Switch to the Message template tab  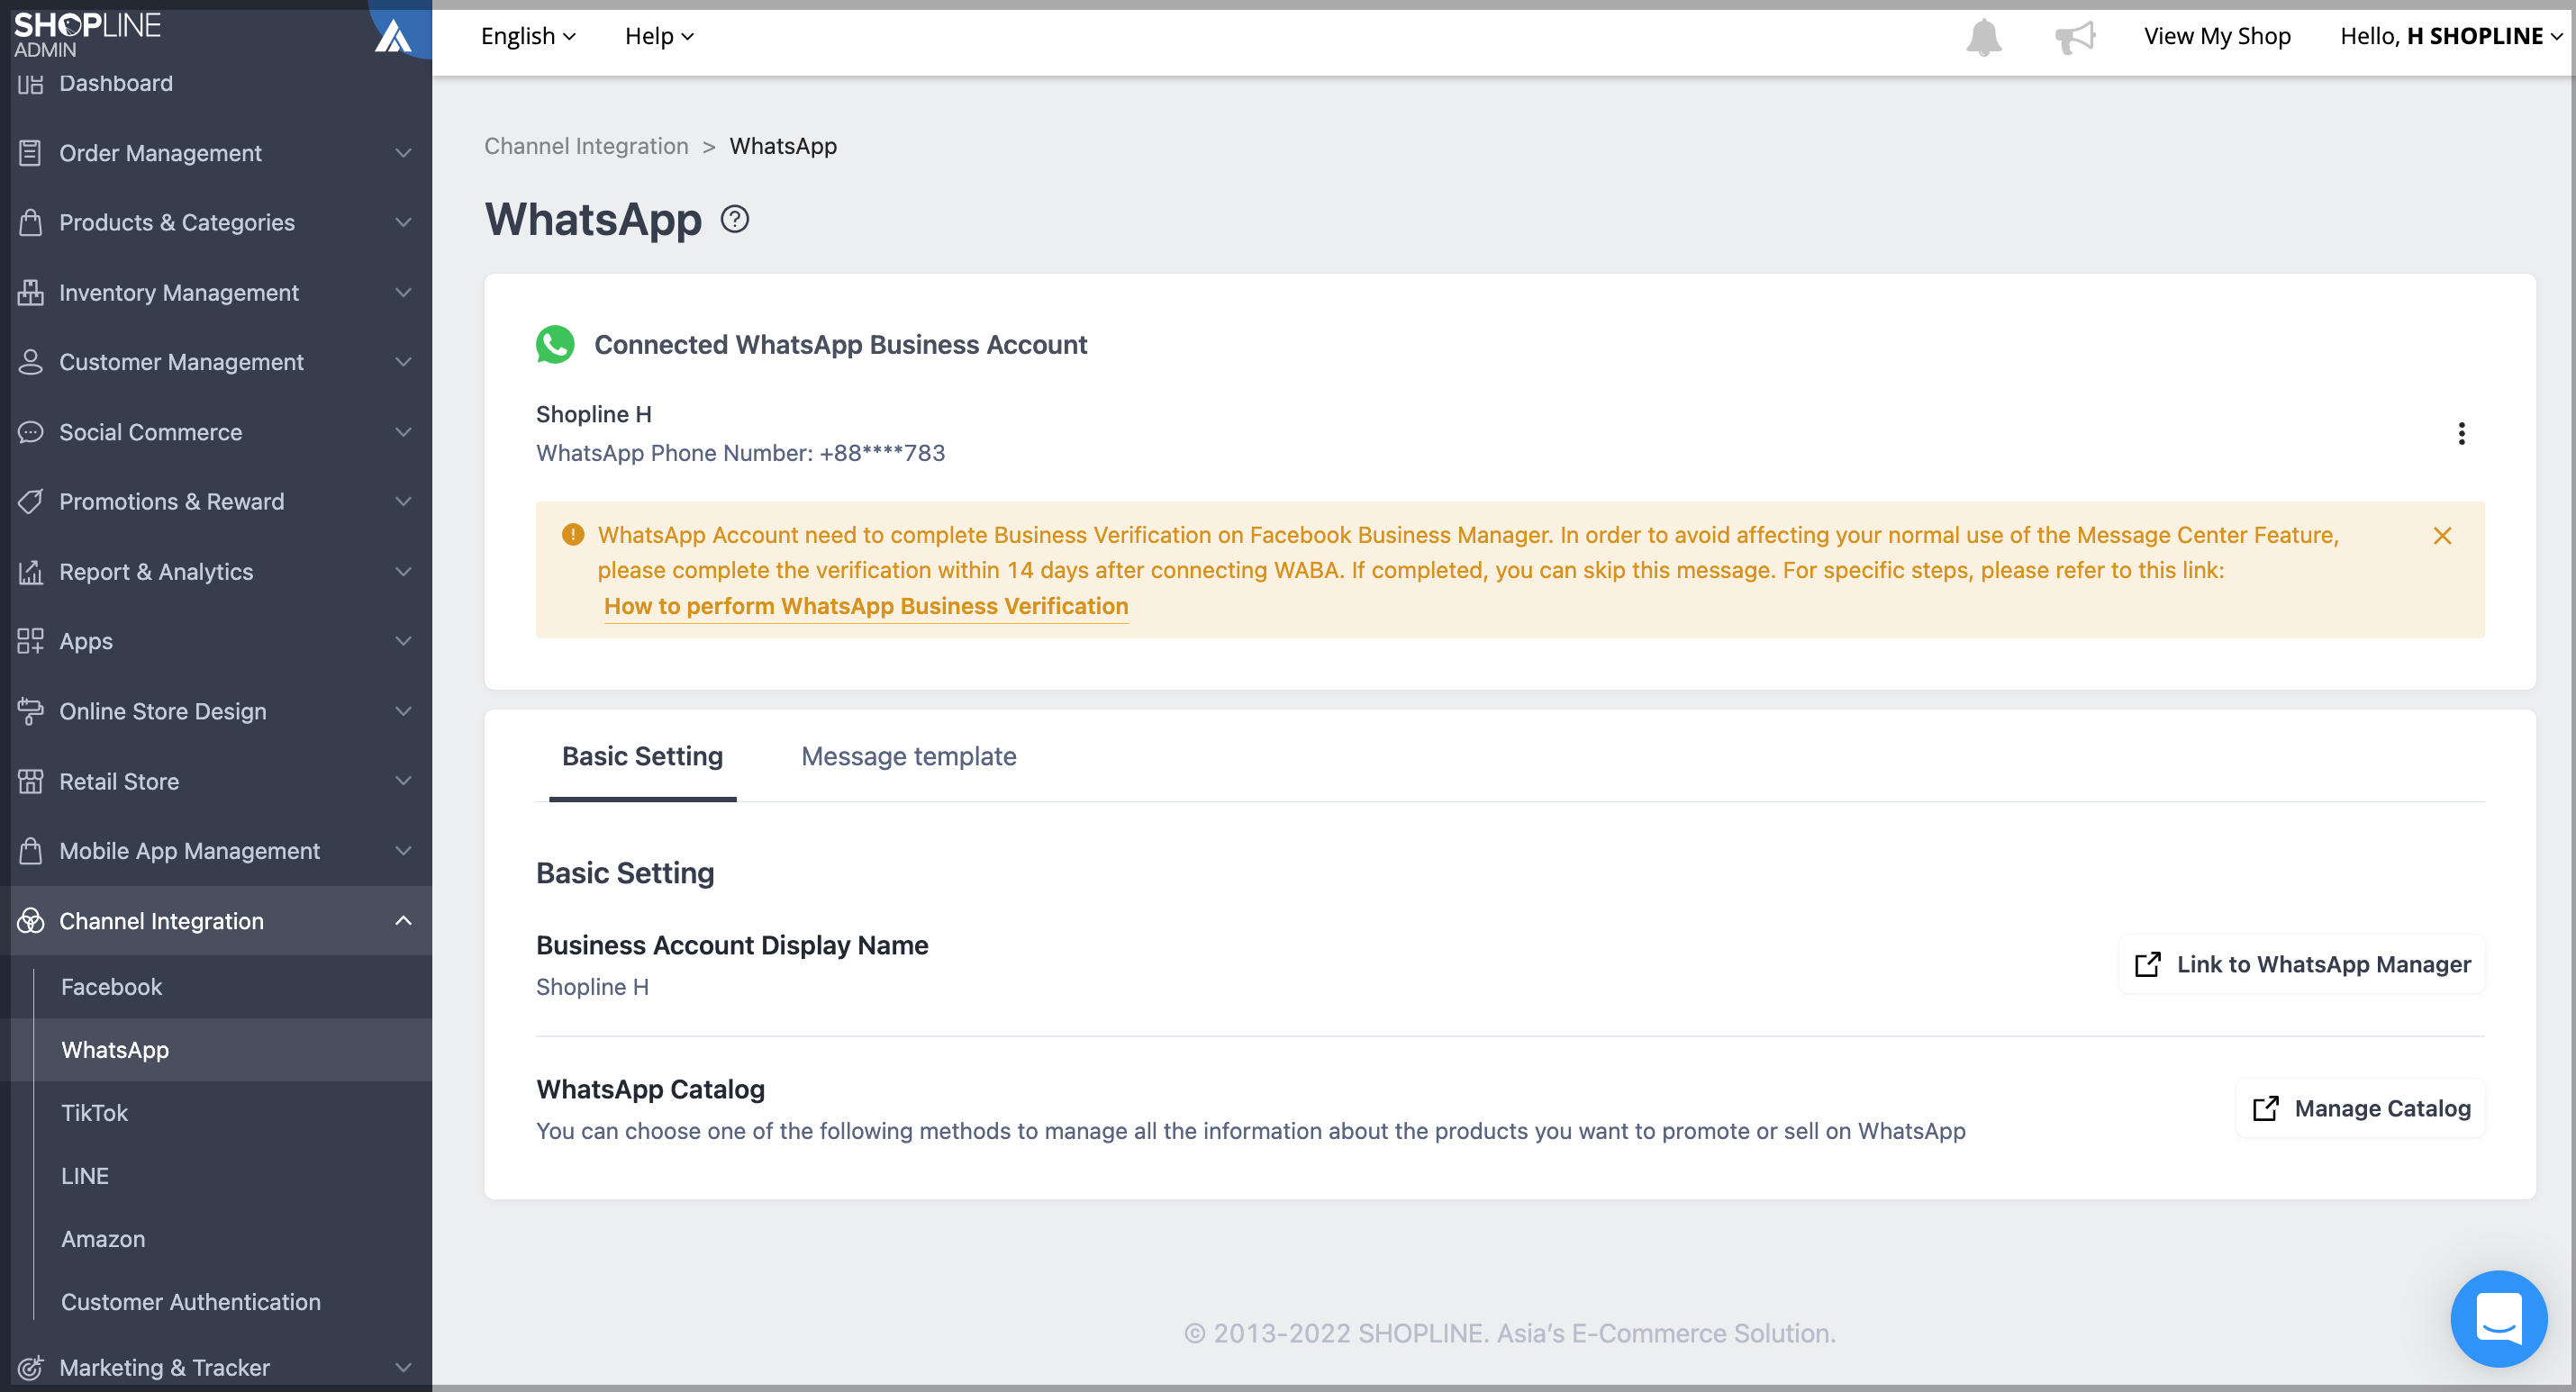(x=908, y=756)
